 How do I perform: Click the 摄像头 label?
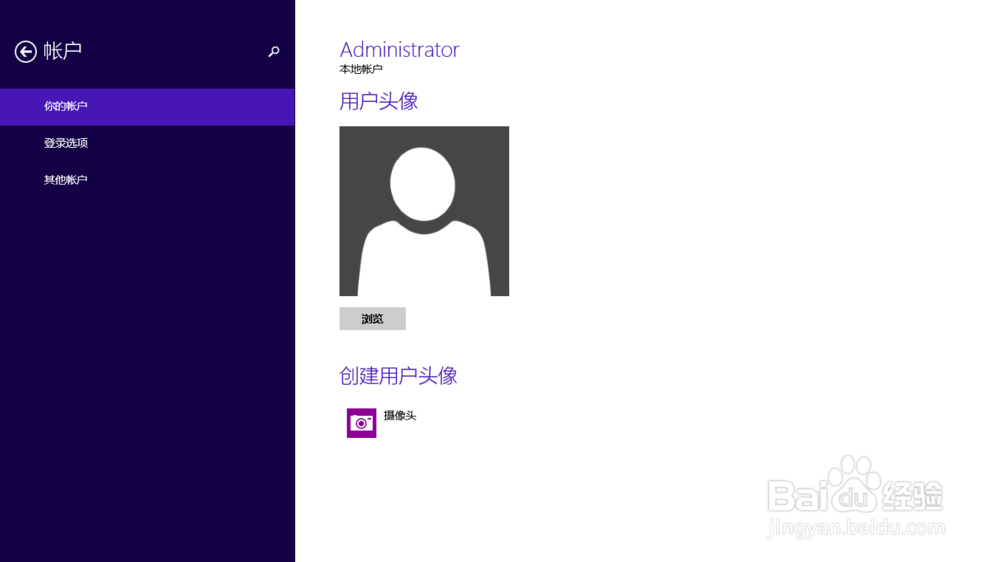click(400, 416)
